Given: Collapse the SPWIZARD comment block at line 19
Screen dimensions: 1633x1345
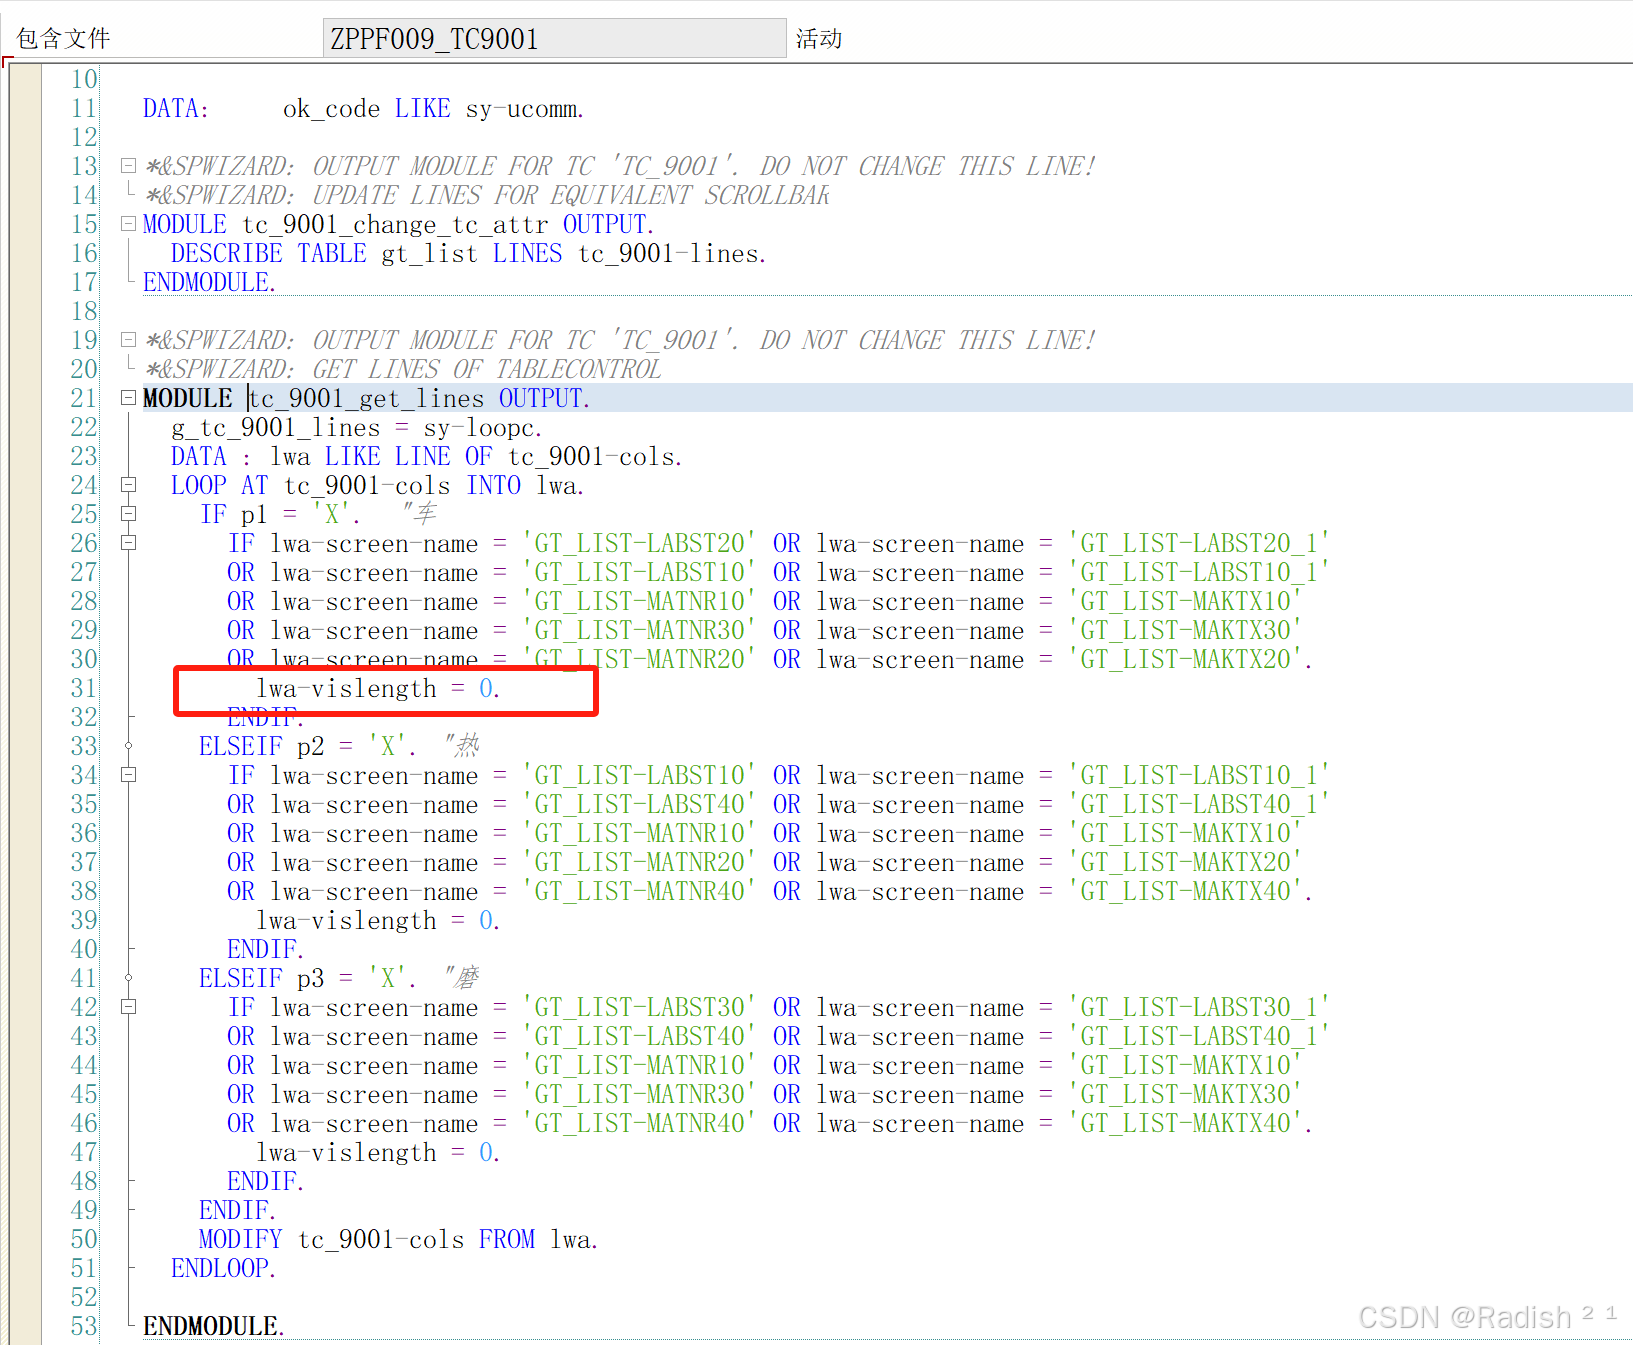Looking at the screenshot, I should tap(127, 339).
